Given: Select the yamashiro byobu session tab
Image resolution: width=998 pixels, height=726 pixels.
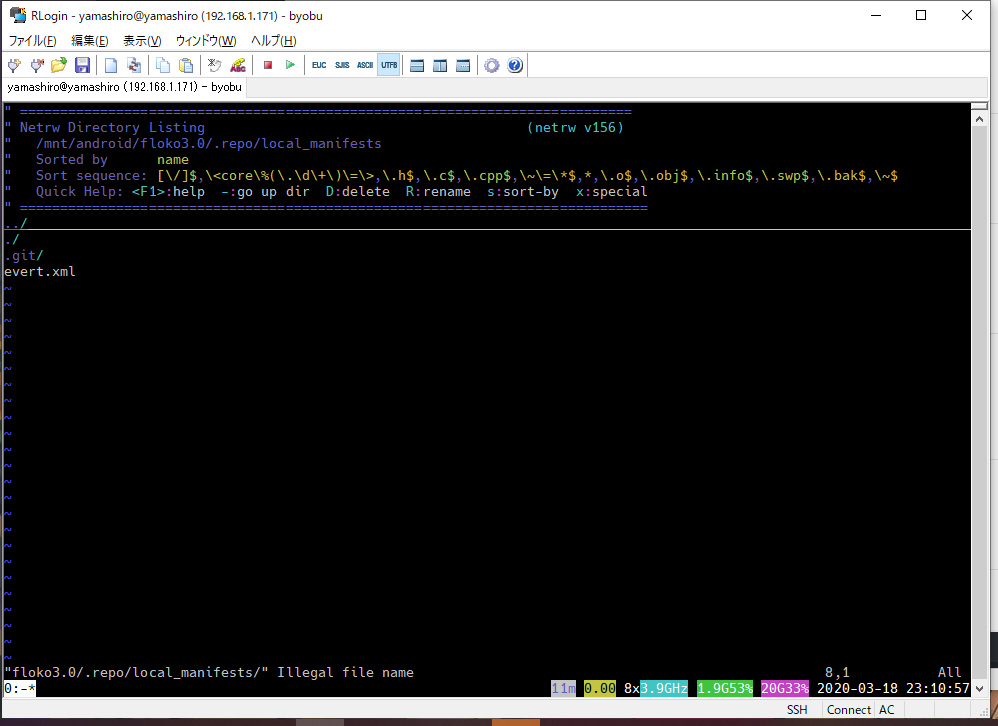Looking at the screenshot, I should (x=125, y=87).
